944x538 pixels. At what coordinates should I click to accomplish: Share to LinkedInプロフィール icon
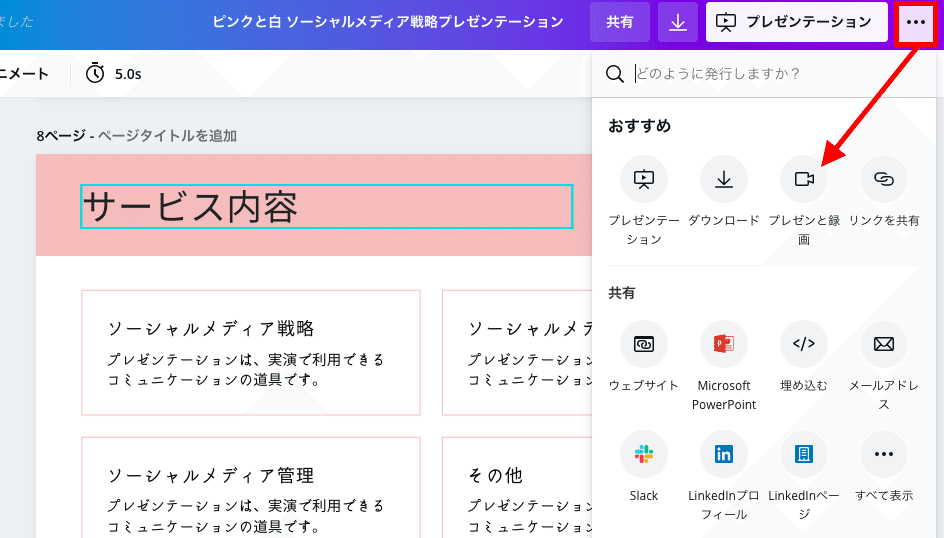(x=724, y=454)
